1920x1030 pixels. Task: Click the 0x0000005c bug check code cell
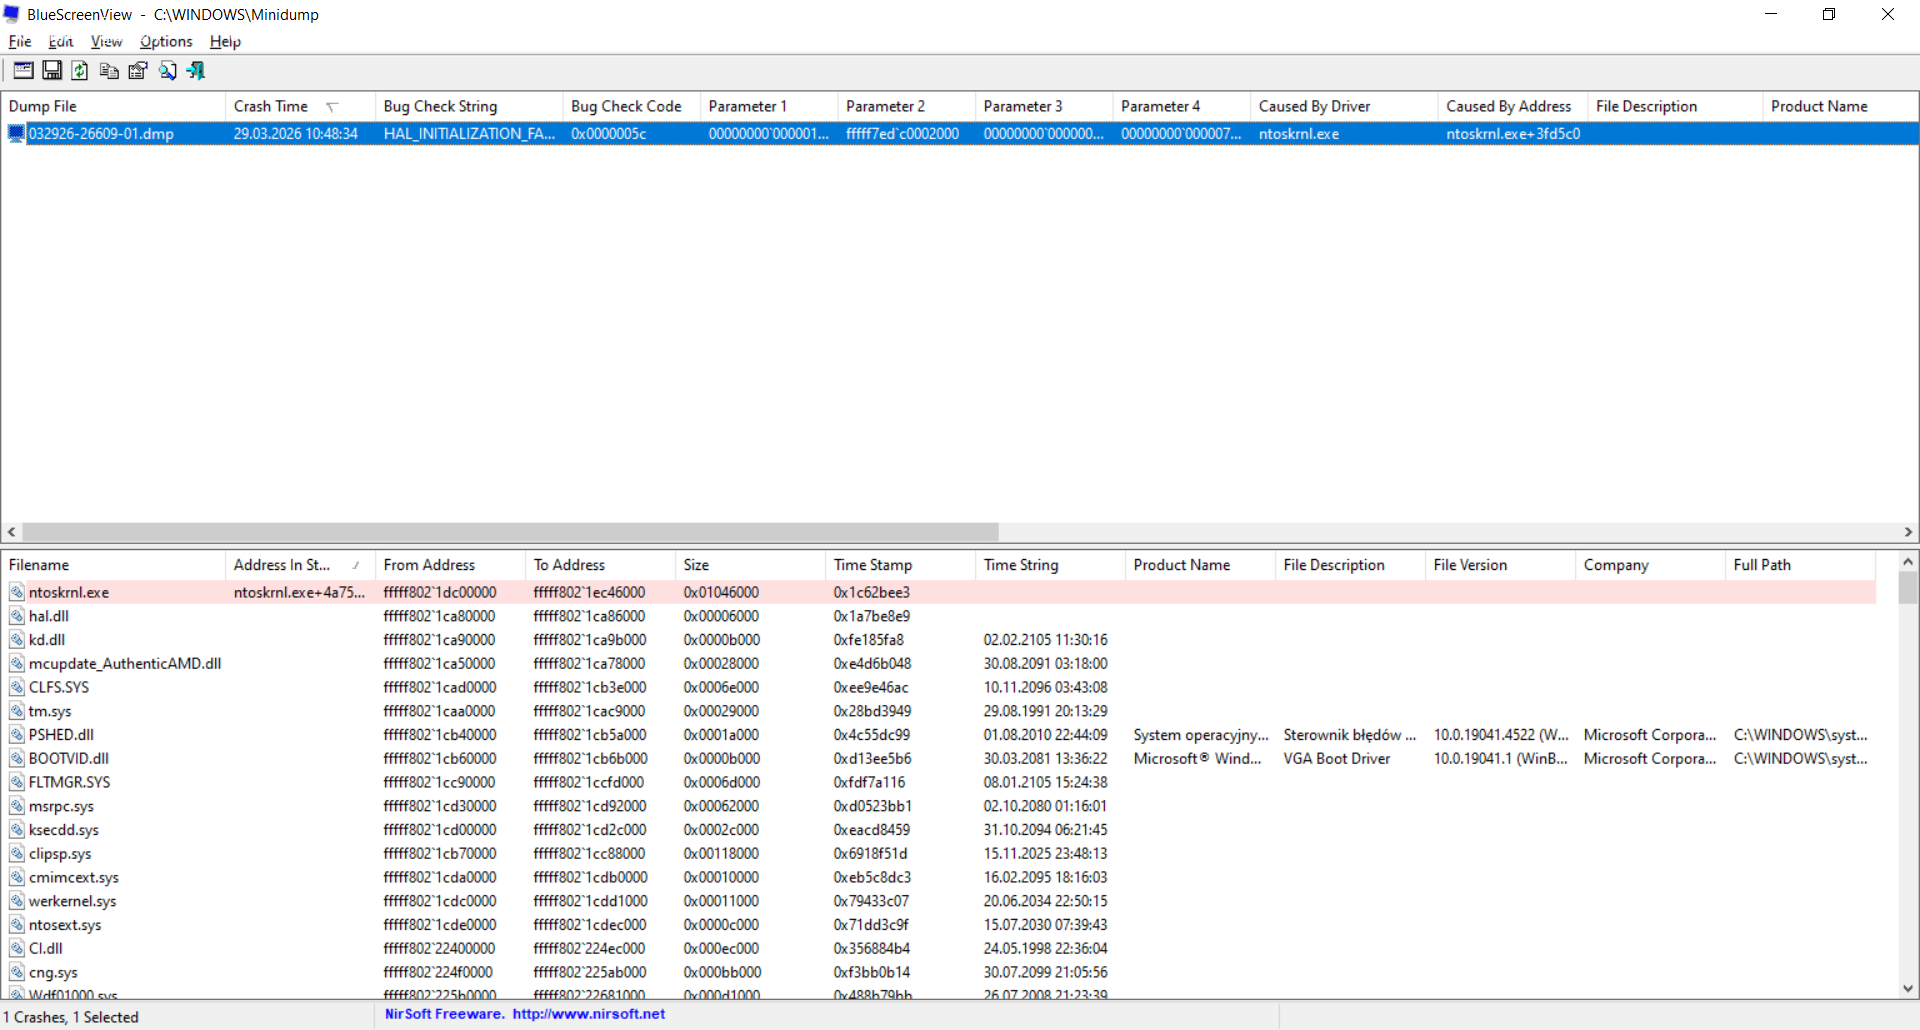tap(608, 134)
